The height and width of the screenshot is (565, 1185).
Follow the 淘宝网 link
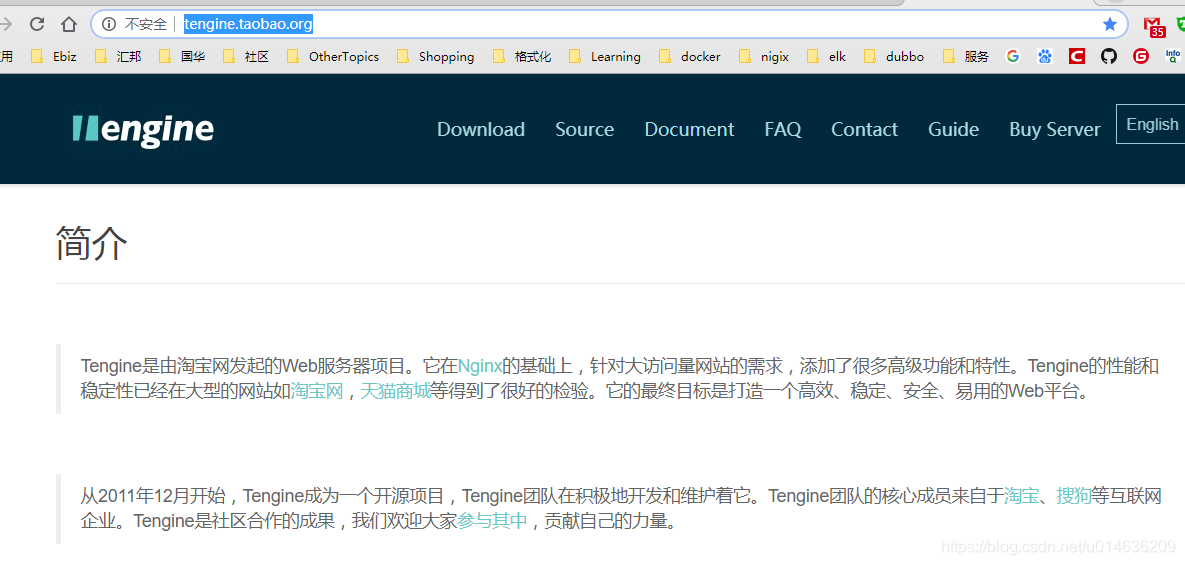(317, 391)
